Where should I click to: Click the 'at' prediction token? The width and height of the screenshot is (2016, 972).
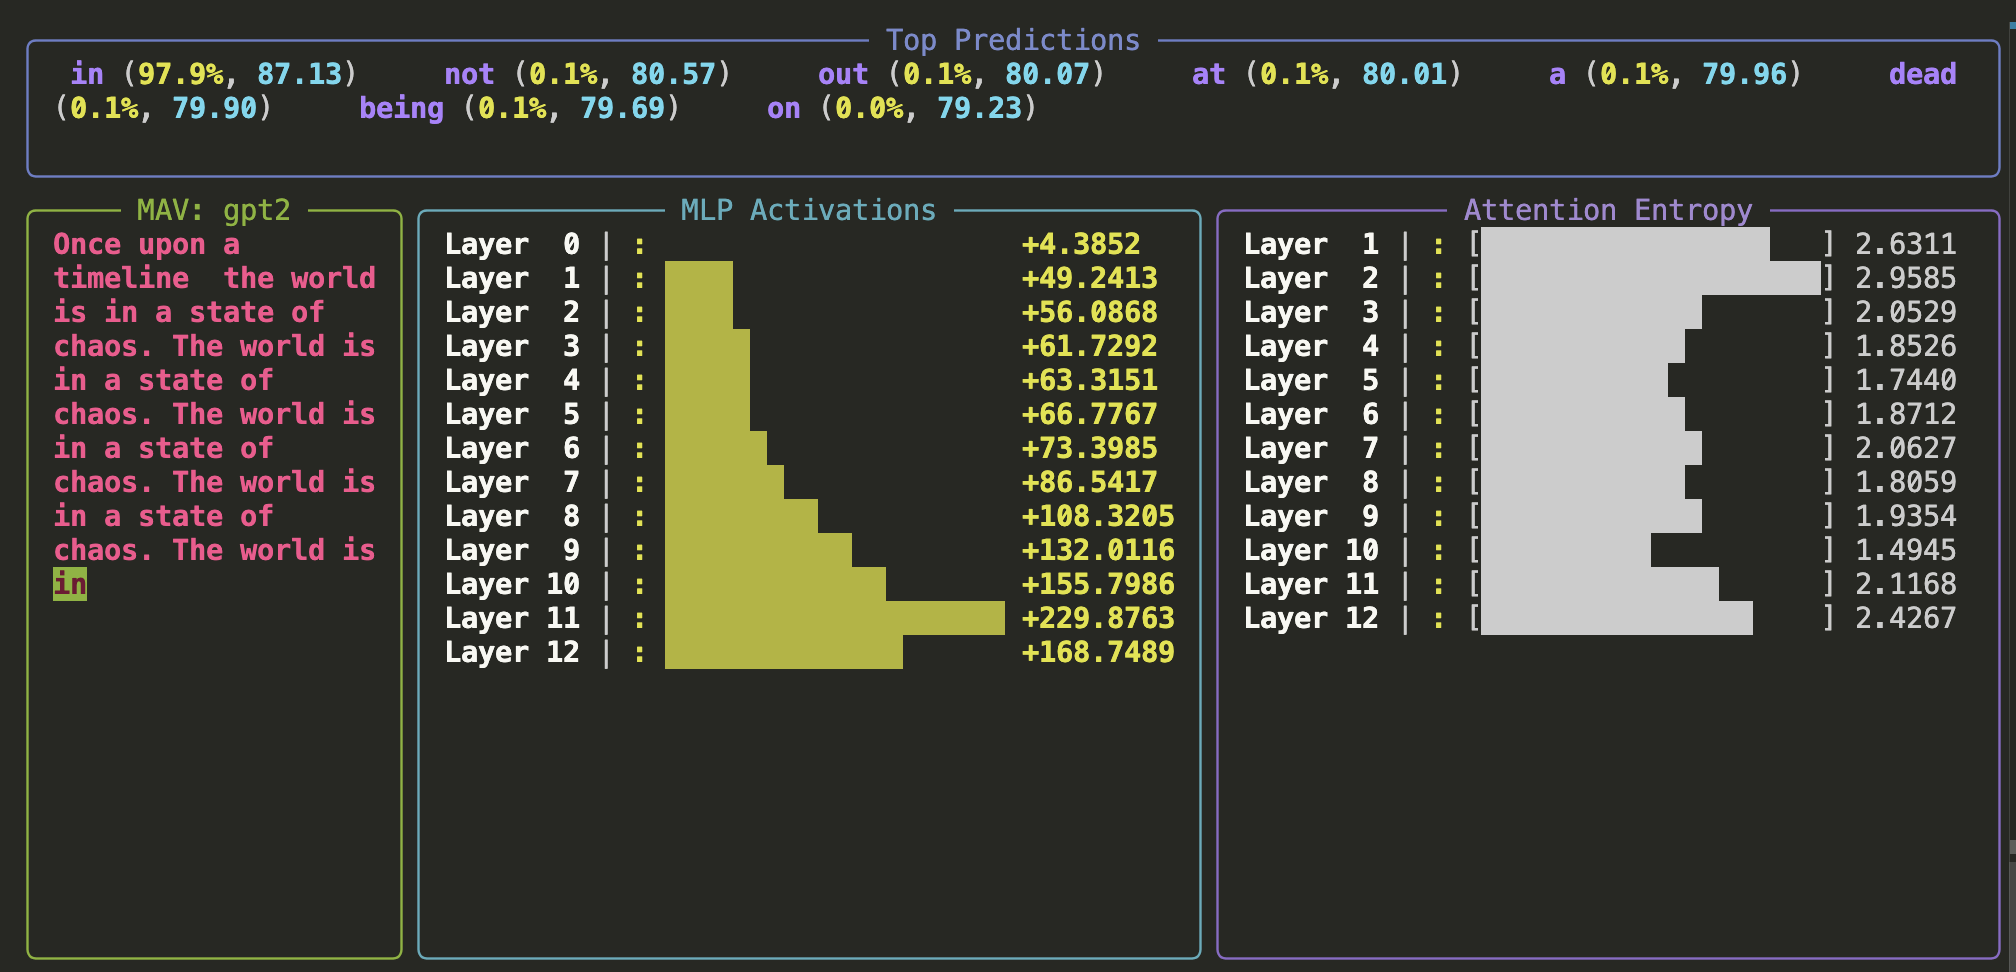pos(1208,74)
